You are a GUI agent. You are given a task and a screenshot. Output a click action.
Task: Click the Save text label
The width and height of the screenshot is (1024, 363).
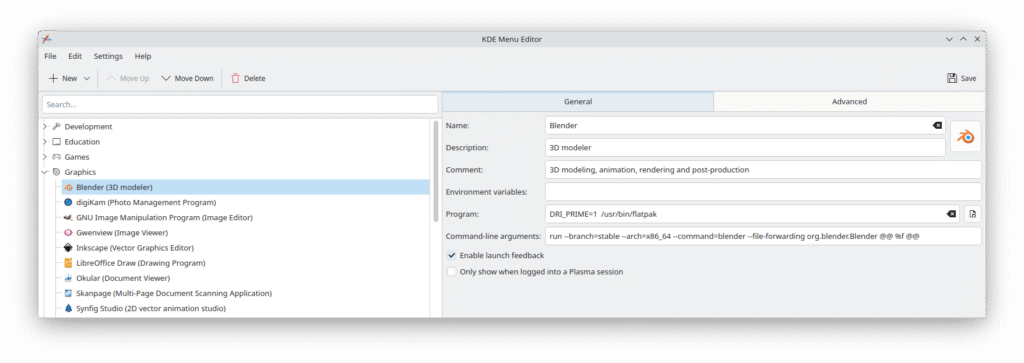(968, 78)
